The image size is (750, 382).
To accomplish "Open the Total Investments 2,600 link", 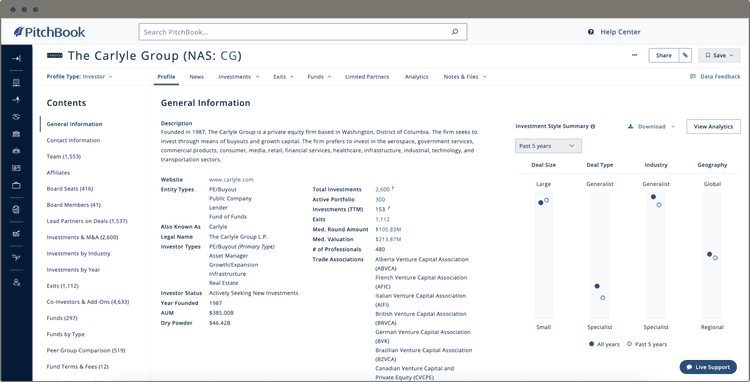I will (x=383, y=189).
